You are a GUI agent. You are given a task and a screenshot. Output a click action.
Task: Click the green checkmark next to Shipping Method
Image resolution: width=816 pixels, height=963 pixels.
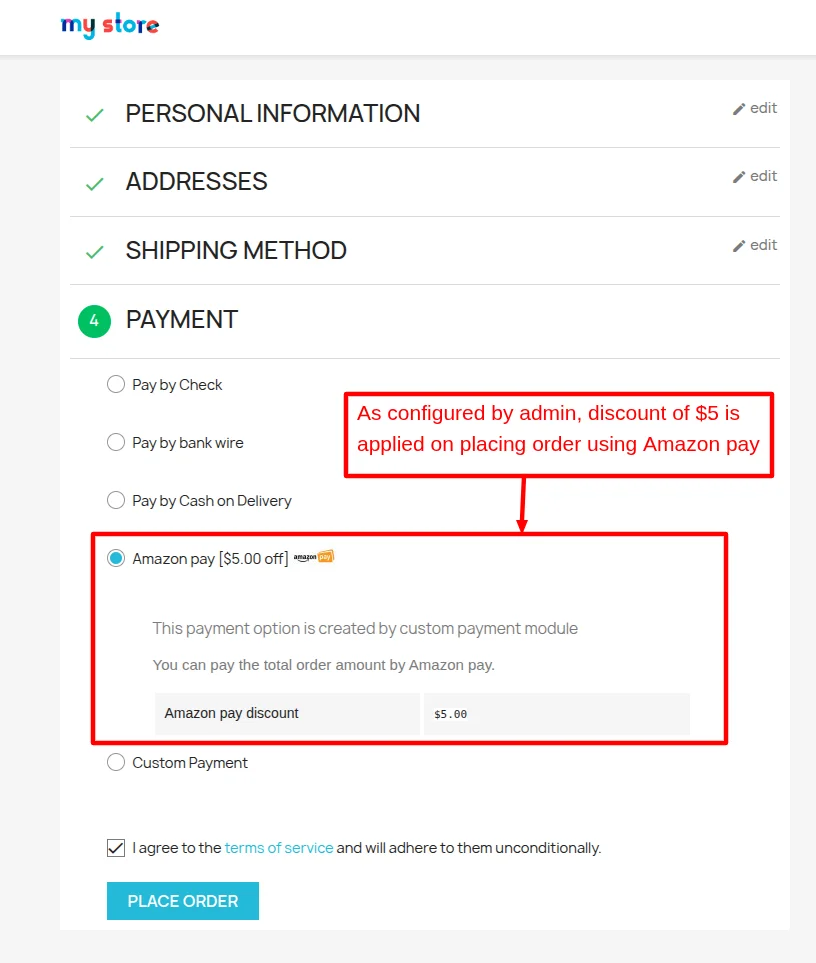pyautogui.click(x=95, y=252)
